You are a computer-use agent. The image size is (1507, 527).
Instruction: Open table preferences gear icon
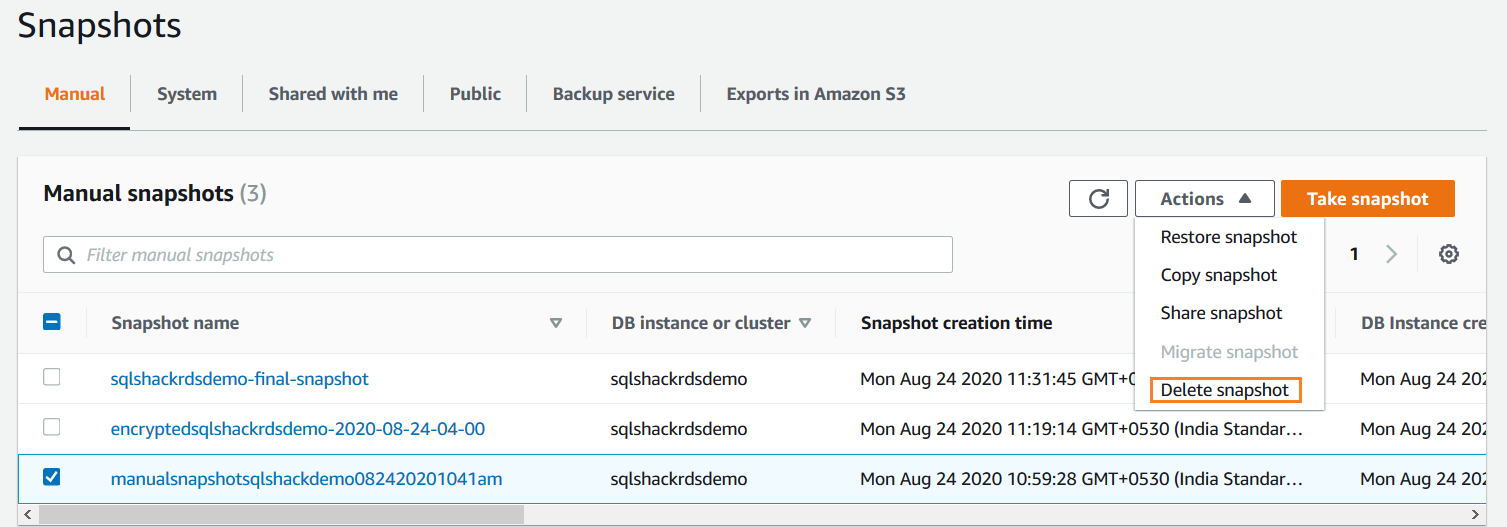(x=1448, y=254)
